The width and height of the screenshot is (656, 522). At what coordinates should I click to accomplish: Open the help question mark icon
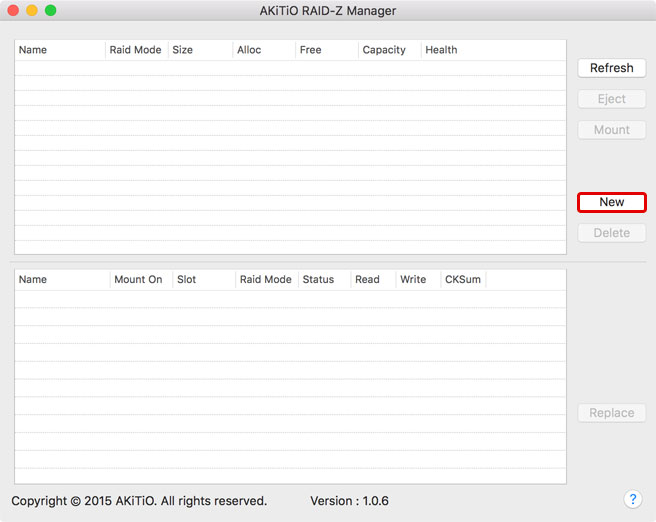pos(632,499)
